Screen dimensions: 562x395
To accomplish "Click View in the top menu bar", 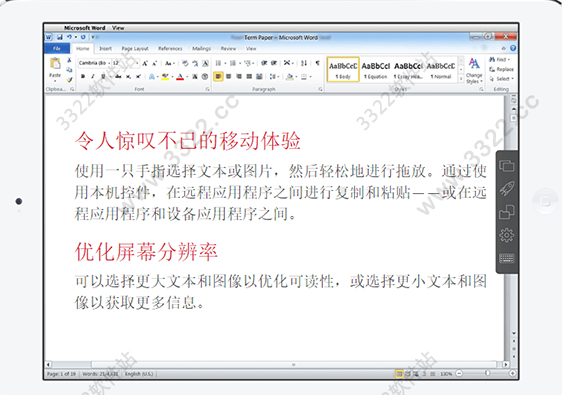I will [x=118, y=28].
